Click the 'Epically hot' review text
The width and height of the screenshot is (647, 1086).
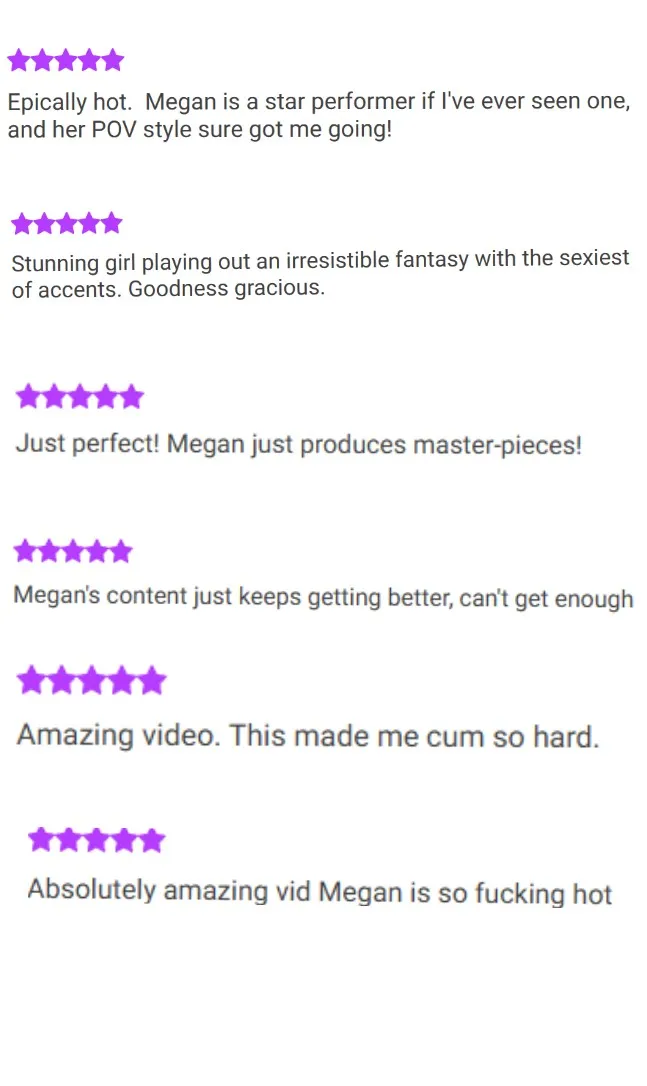click(x=319, y=115)
